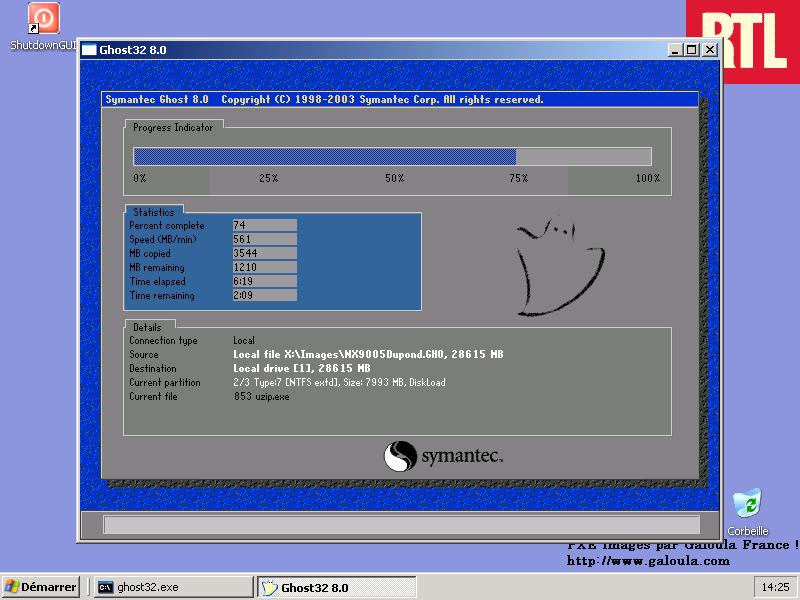Click the percent complete value 74
The height and width of the screenshot is (600, 800).
click(264, 225)
